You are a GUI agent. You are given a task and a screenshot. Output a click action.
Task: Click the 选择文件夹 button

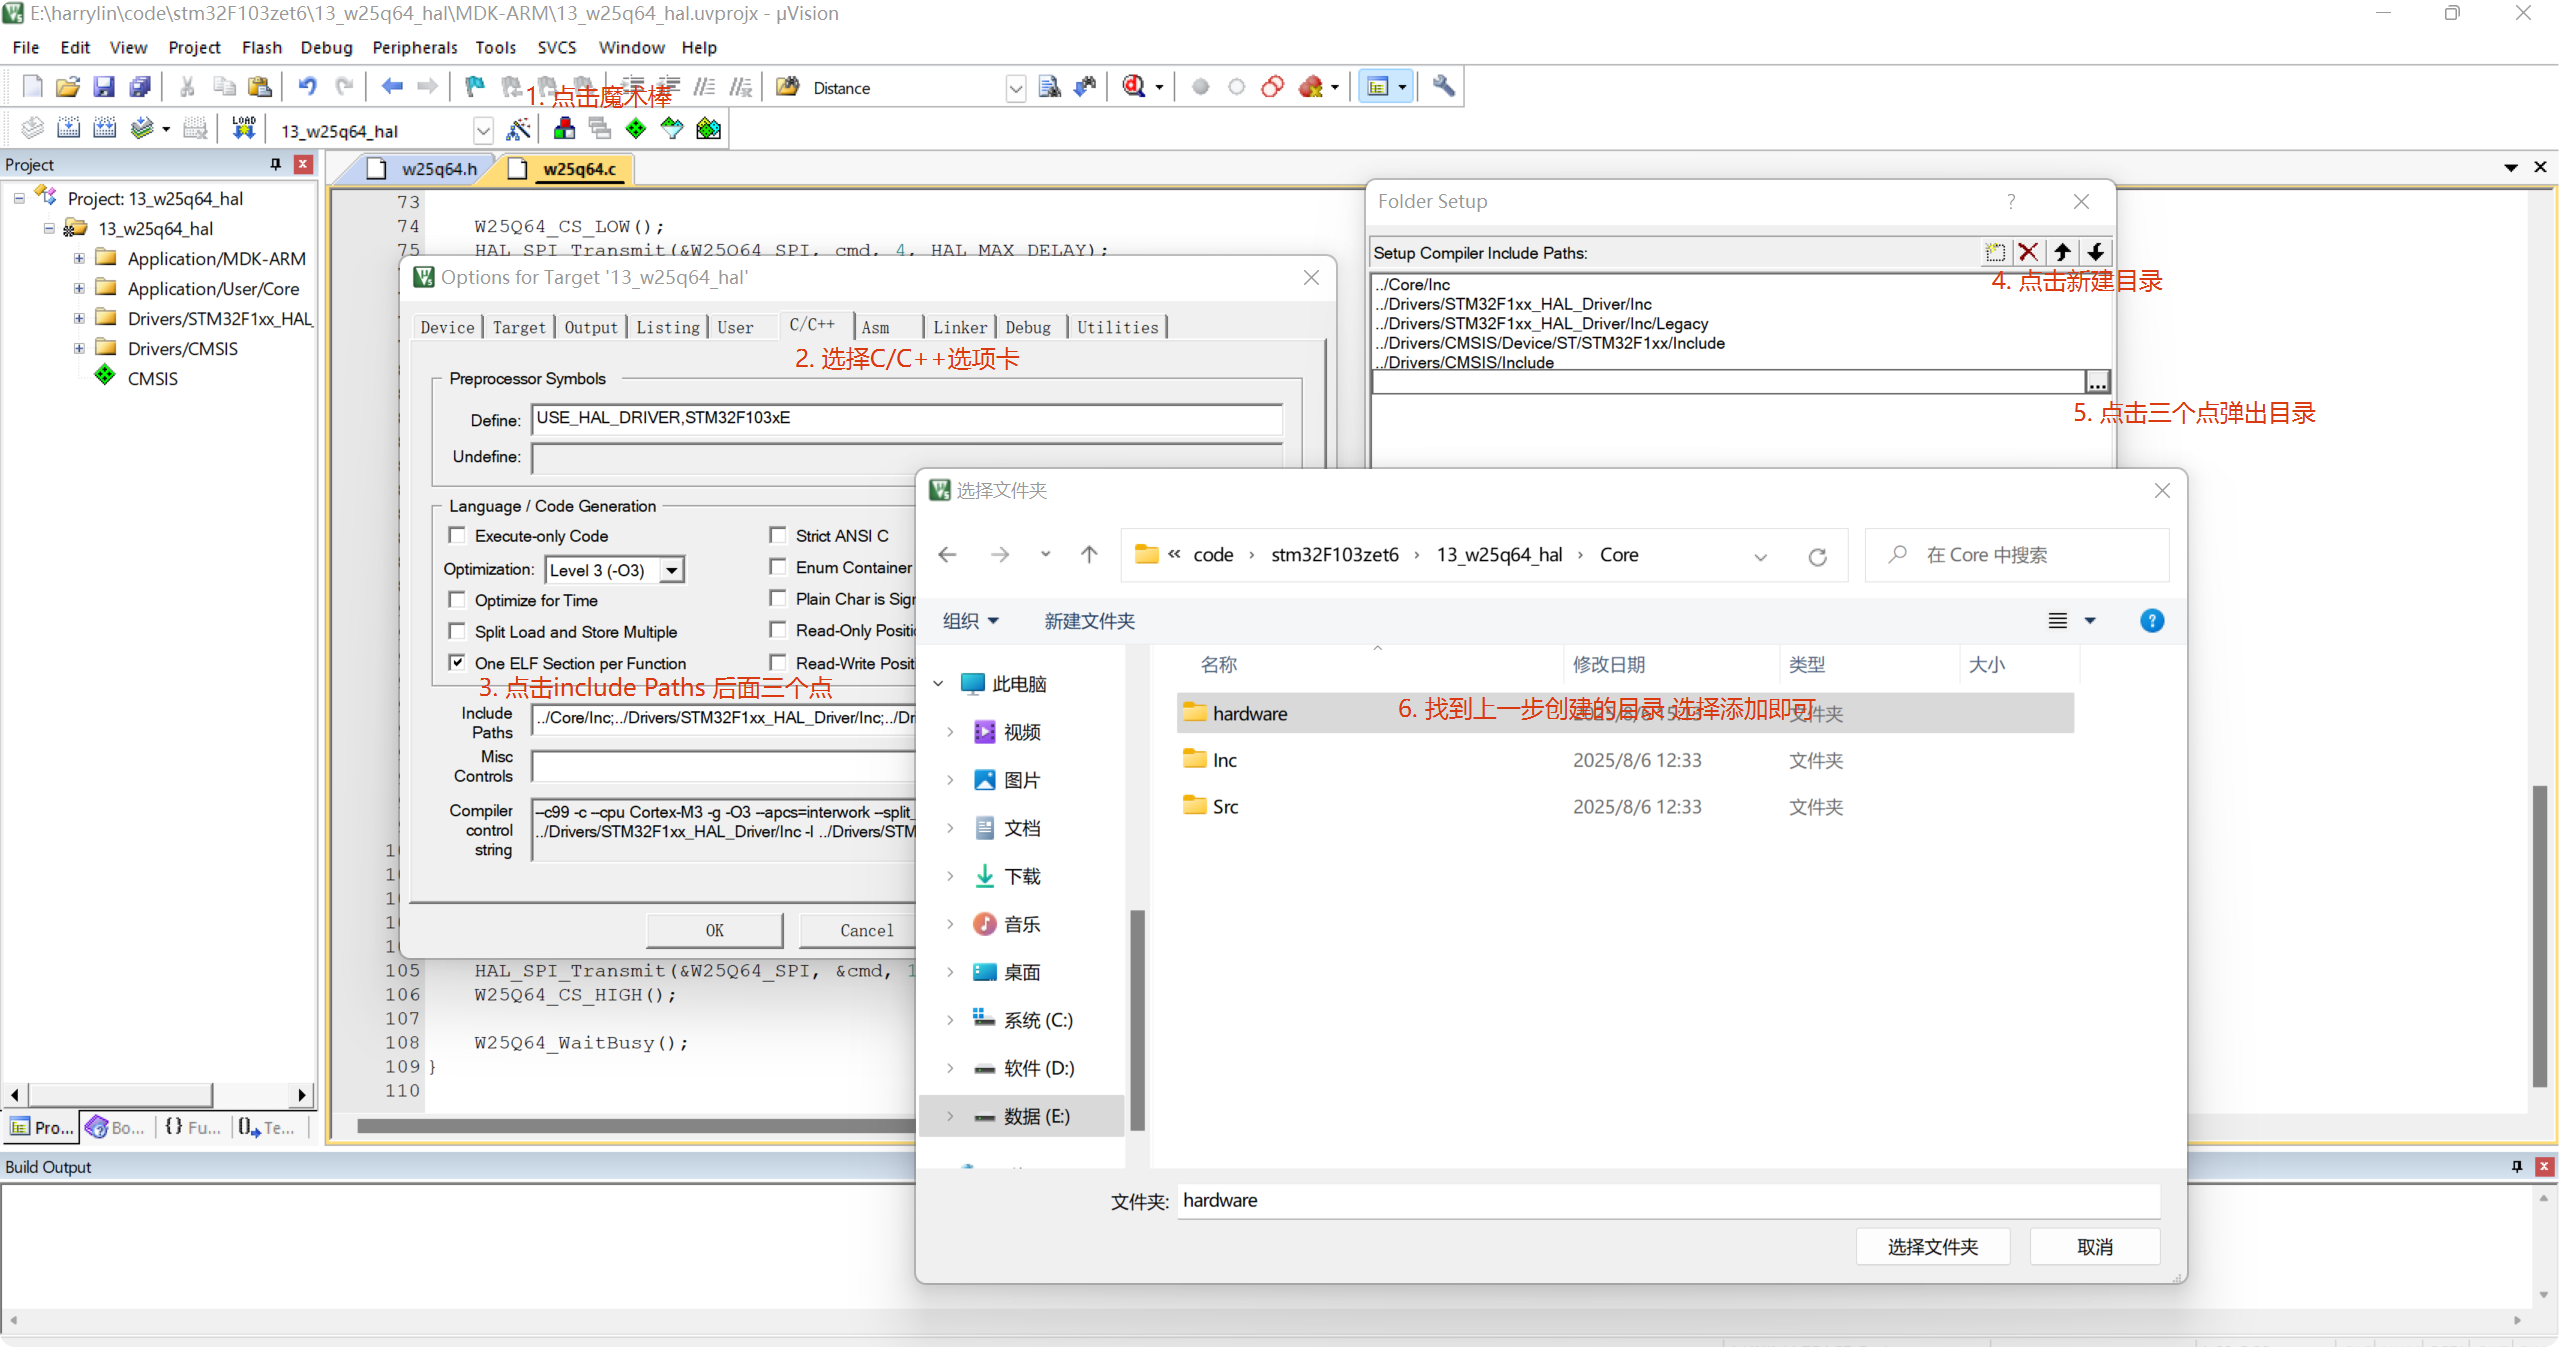point(1932,1247)
